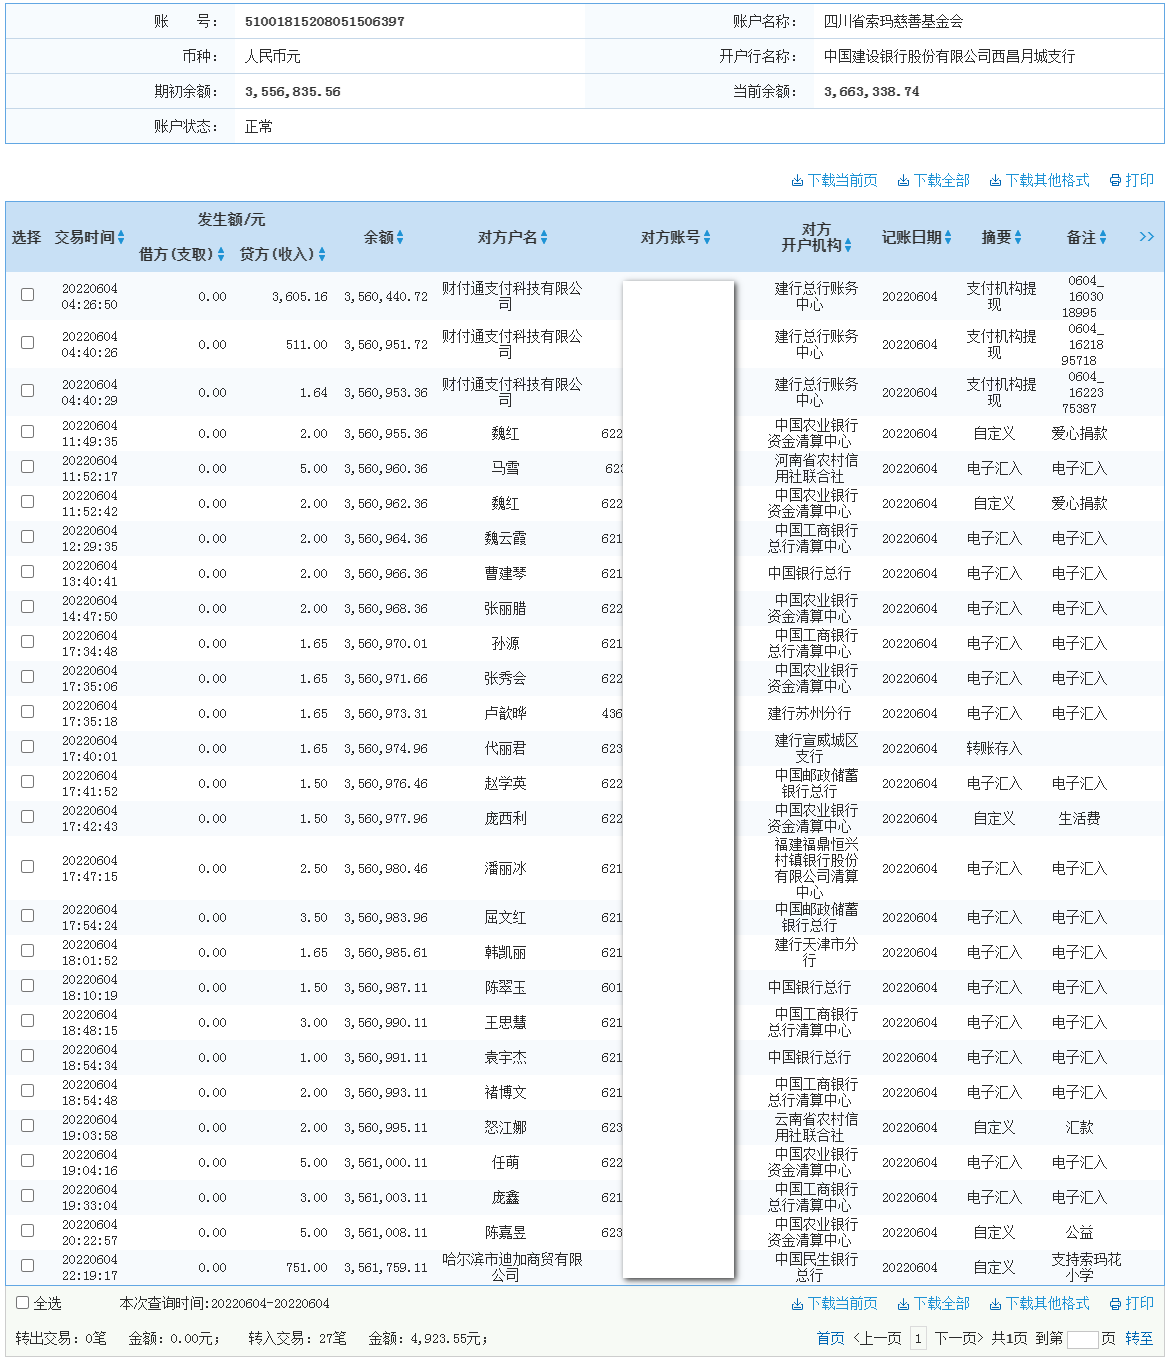This screenshot has width=1167, height=1358.
Task: Check the 04:40:26 transaction row
Action: click(28, 343)
